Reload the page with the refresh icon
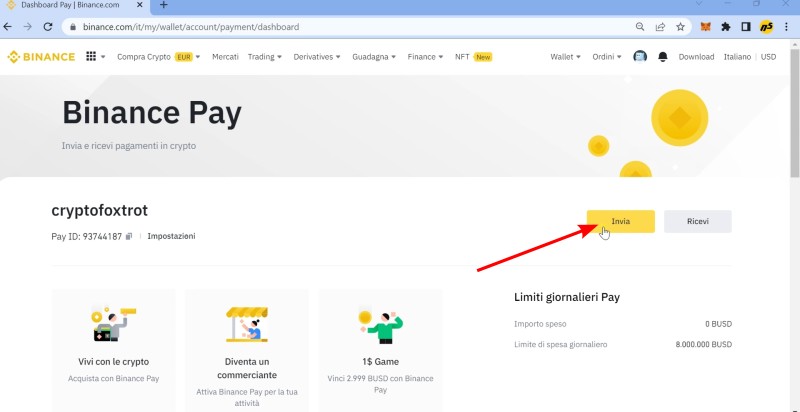 point(48,27)
